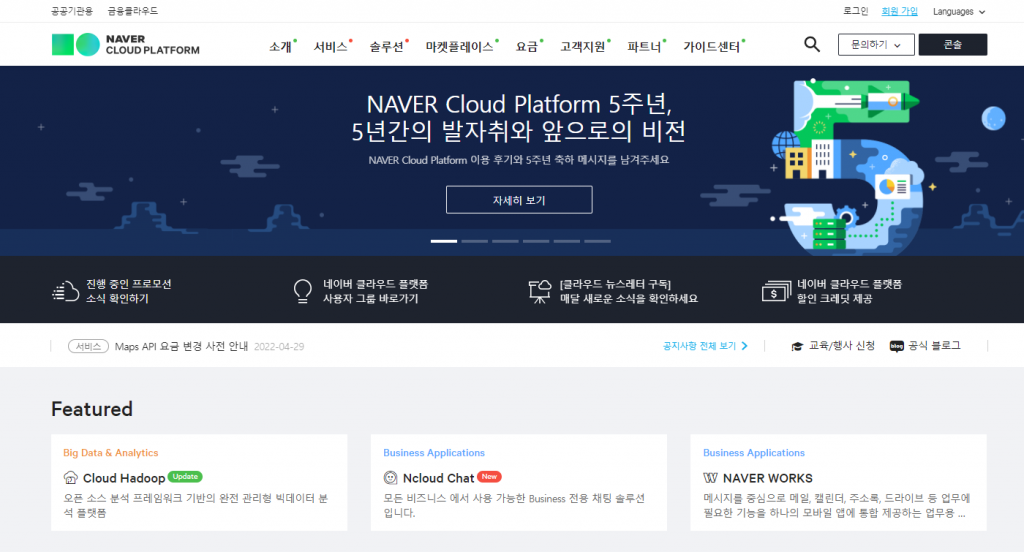Image resolution: width=1024 pixels, height=552 pixels.
Task: Select the third banner slide indicator
Action: tap(505, 241)
